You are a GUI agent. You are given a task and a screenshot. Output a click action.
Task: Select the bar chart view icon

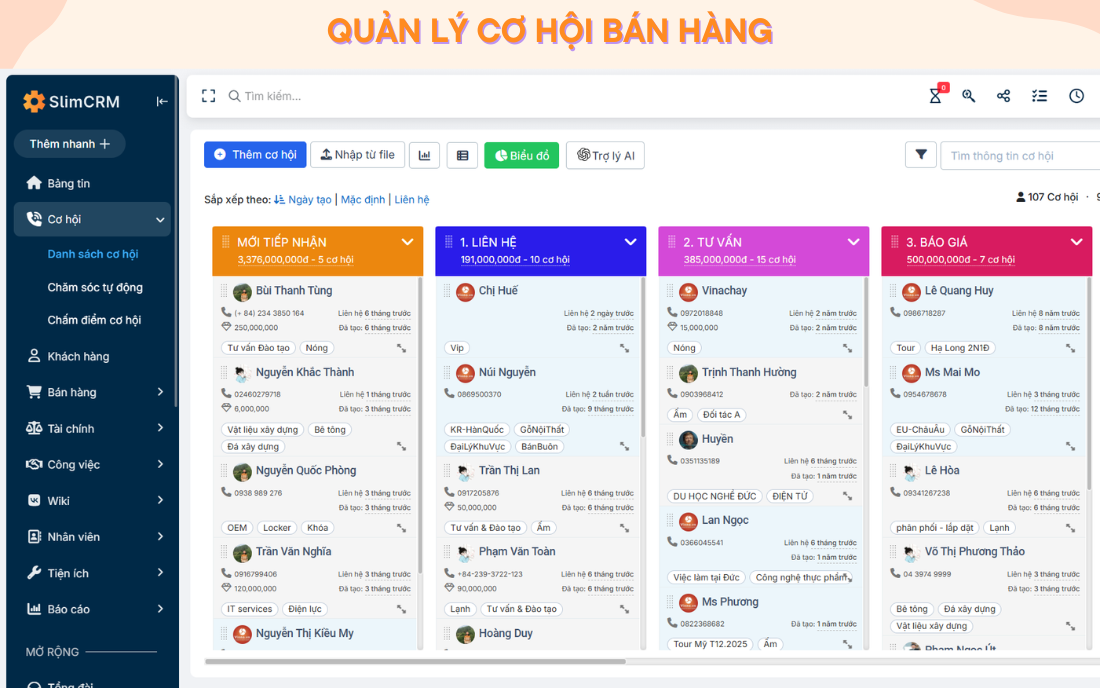pos(424,155)
